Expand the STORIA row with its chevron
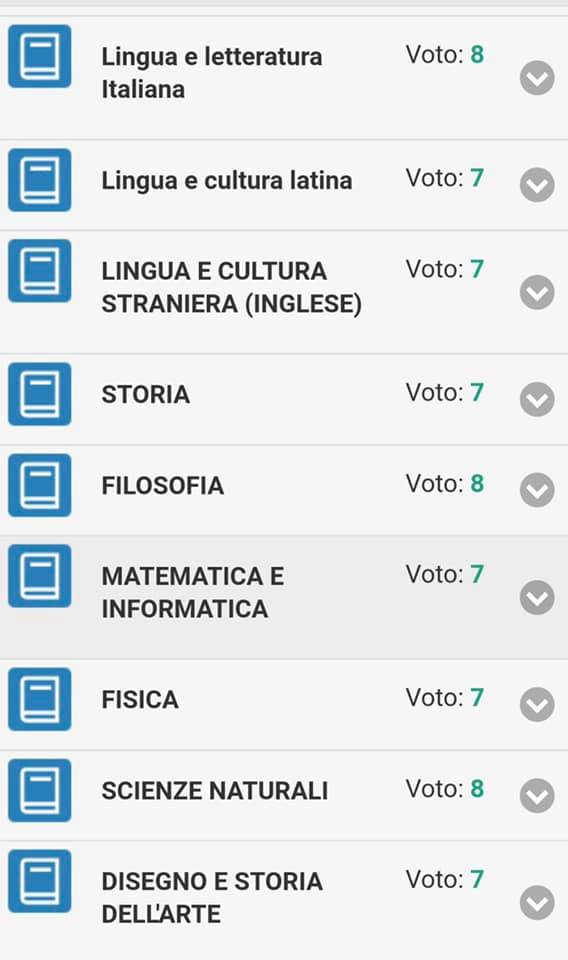This screenshot has height=960, width=568. point(537,399)
